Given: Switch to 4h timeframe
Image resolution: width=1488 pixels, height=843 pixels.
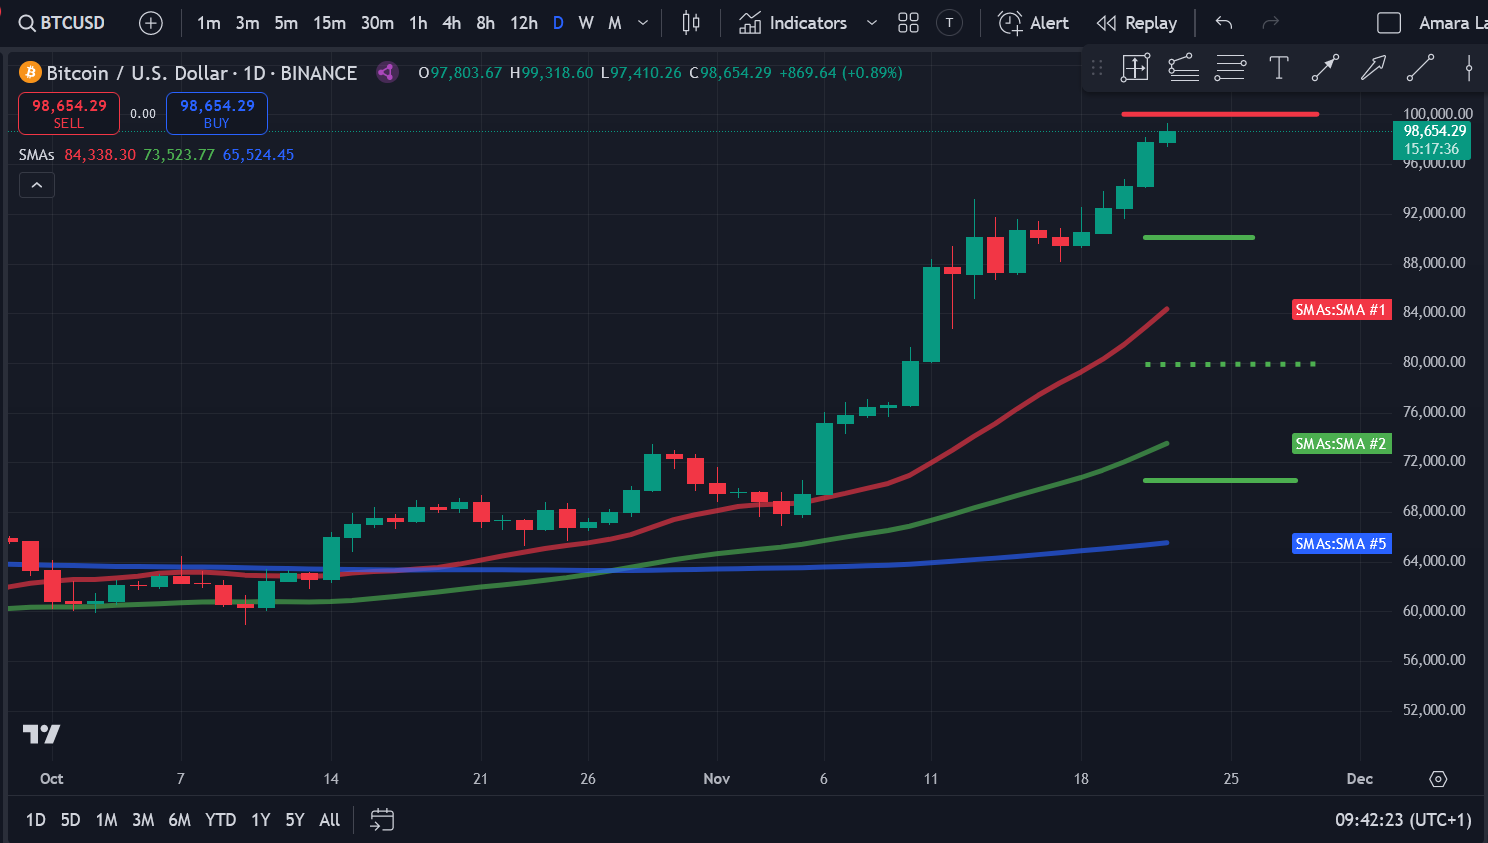Looking at the screenshot, I should pos(452,23).
